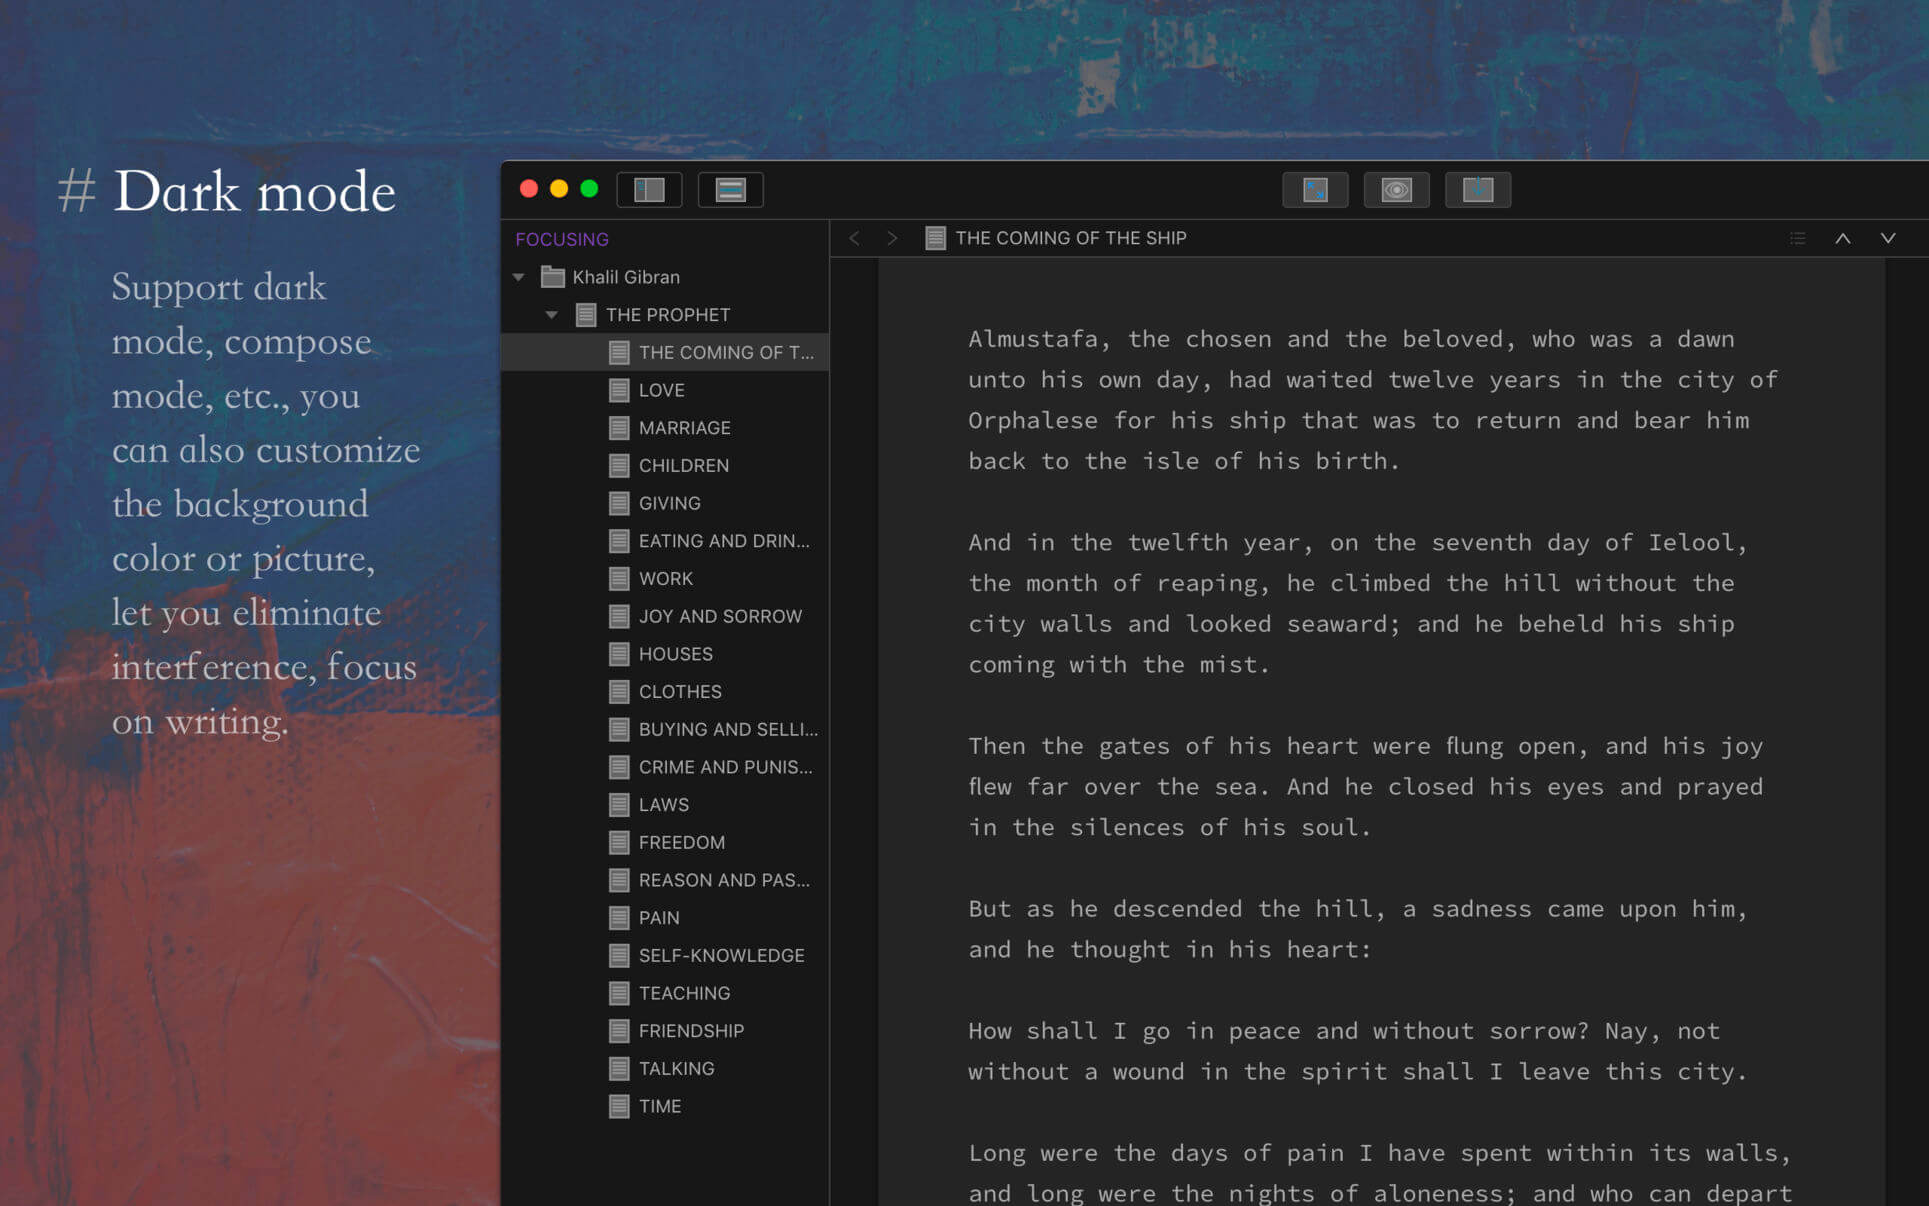The image size is (1929, 1206).
Task: Open the outline list icon
Action: click(x=1797, y=238)
